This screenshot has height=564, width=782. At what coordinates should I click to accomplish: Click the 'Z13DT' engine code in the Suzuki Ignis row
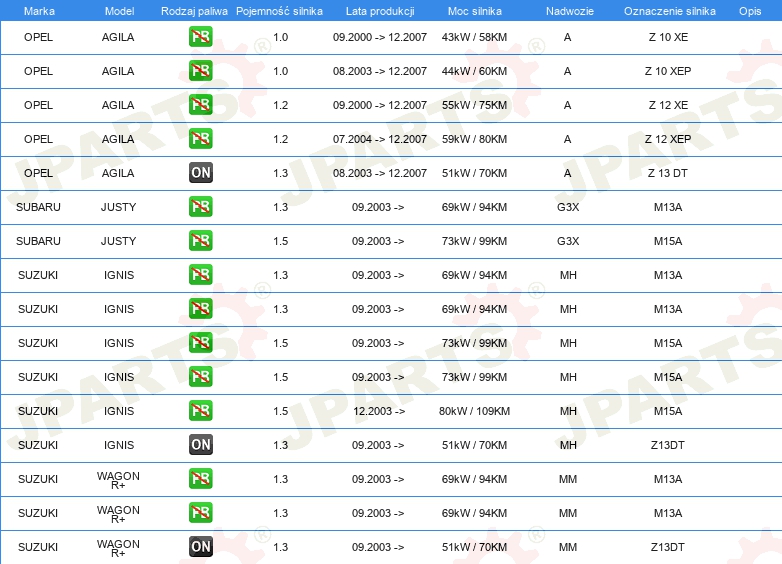[x=667, y=445]
